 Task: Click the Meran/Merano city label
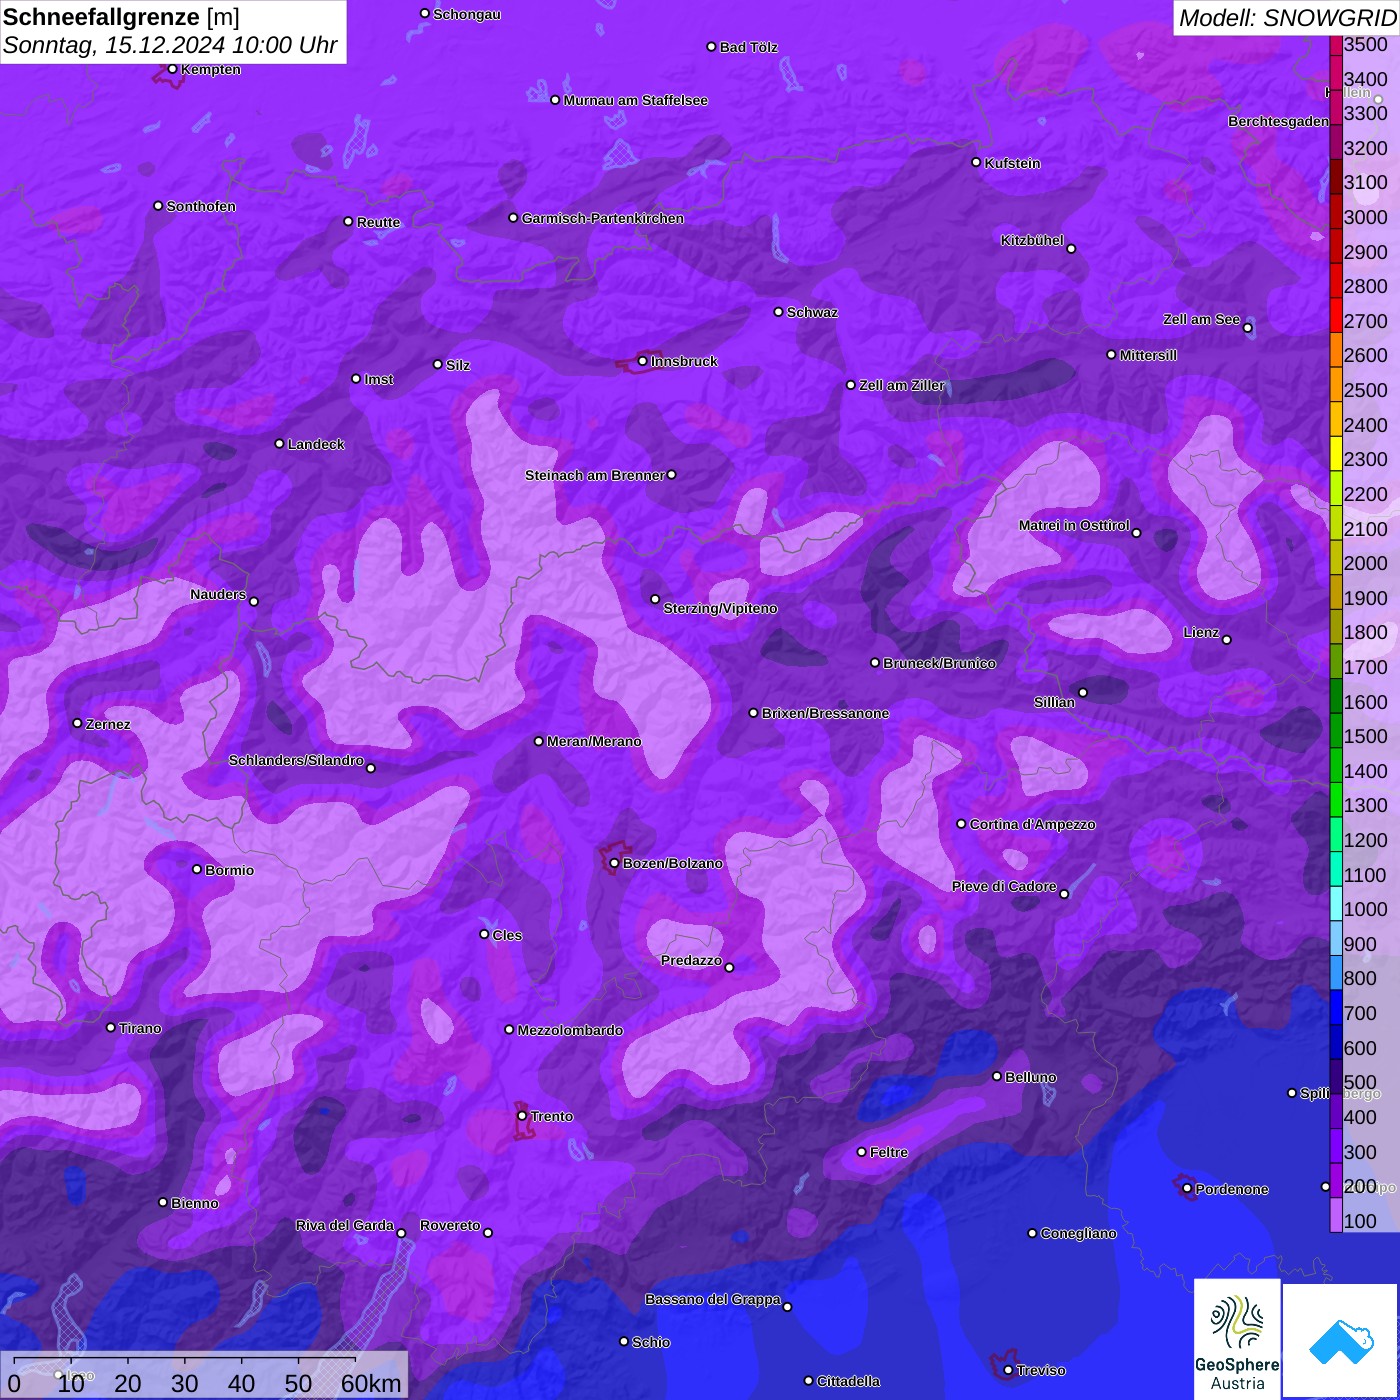coord(594,741)
